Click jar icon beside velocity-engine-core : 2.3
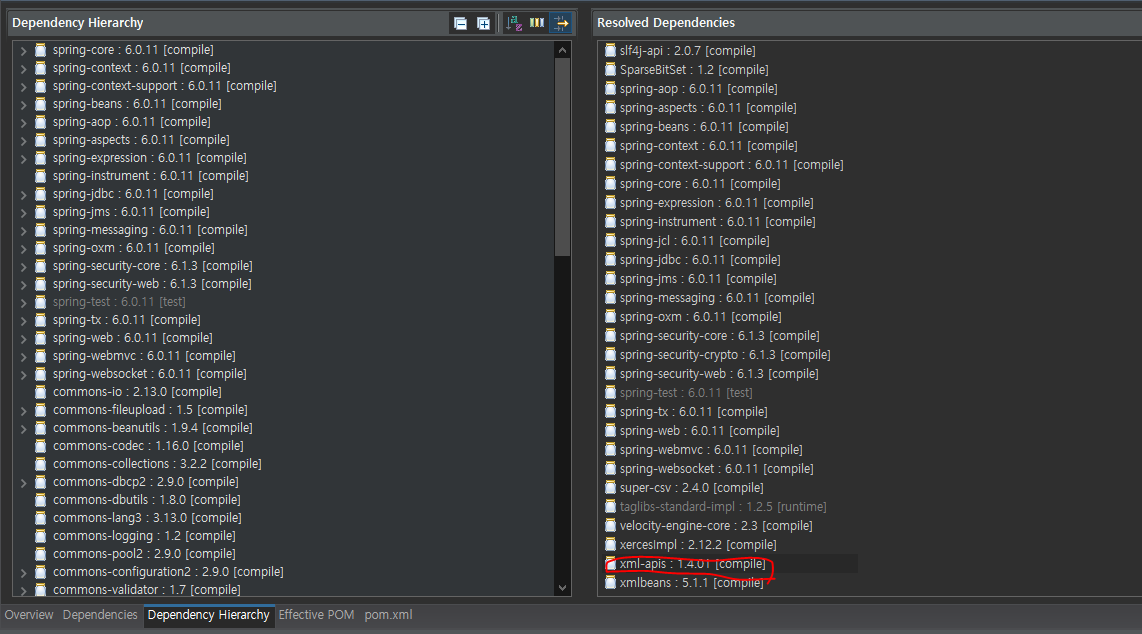The width and height of the screenshot is (1142, 634). (x=610, y=525)
